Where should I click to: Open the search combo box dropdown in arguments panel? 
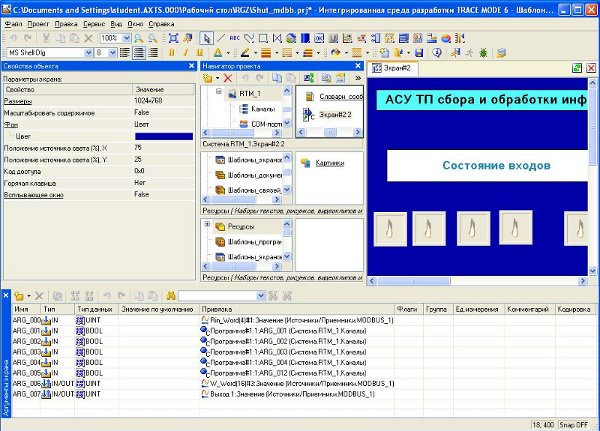pos(261,296)
